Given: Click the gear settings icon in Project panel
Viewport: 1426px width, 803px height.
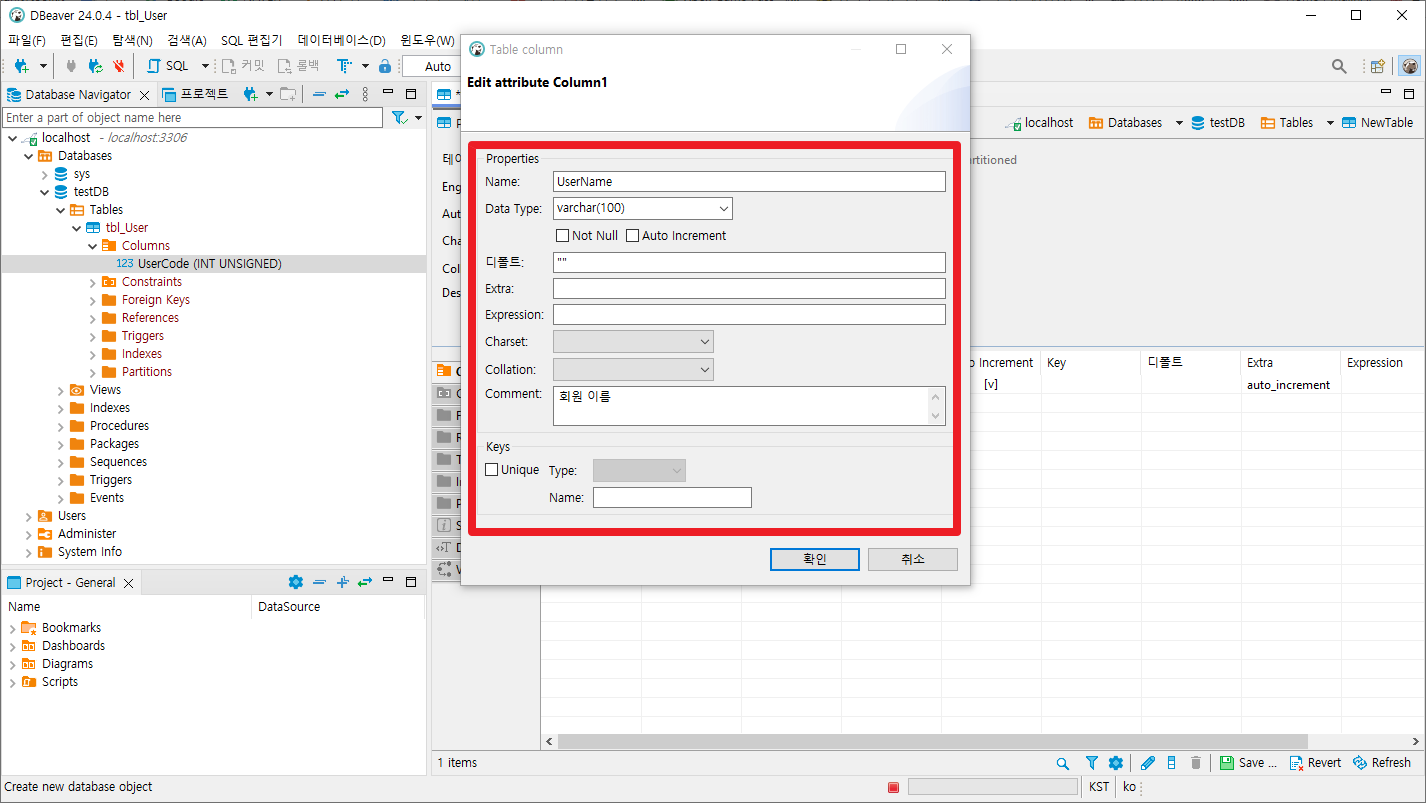Looking at the screenshot, I should tap(295, 582).
